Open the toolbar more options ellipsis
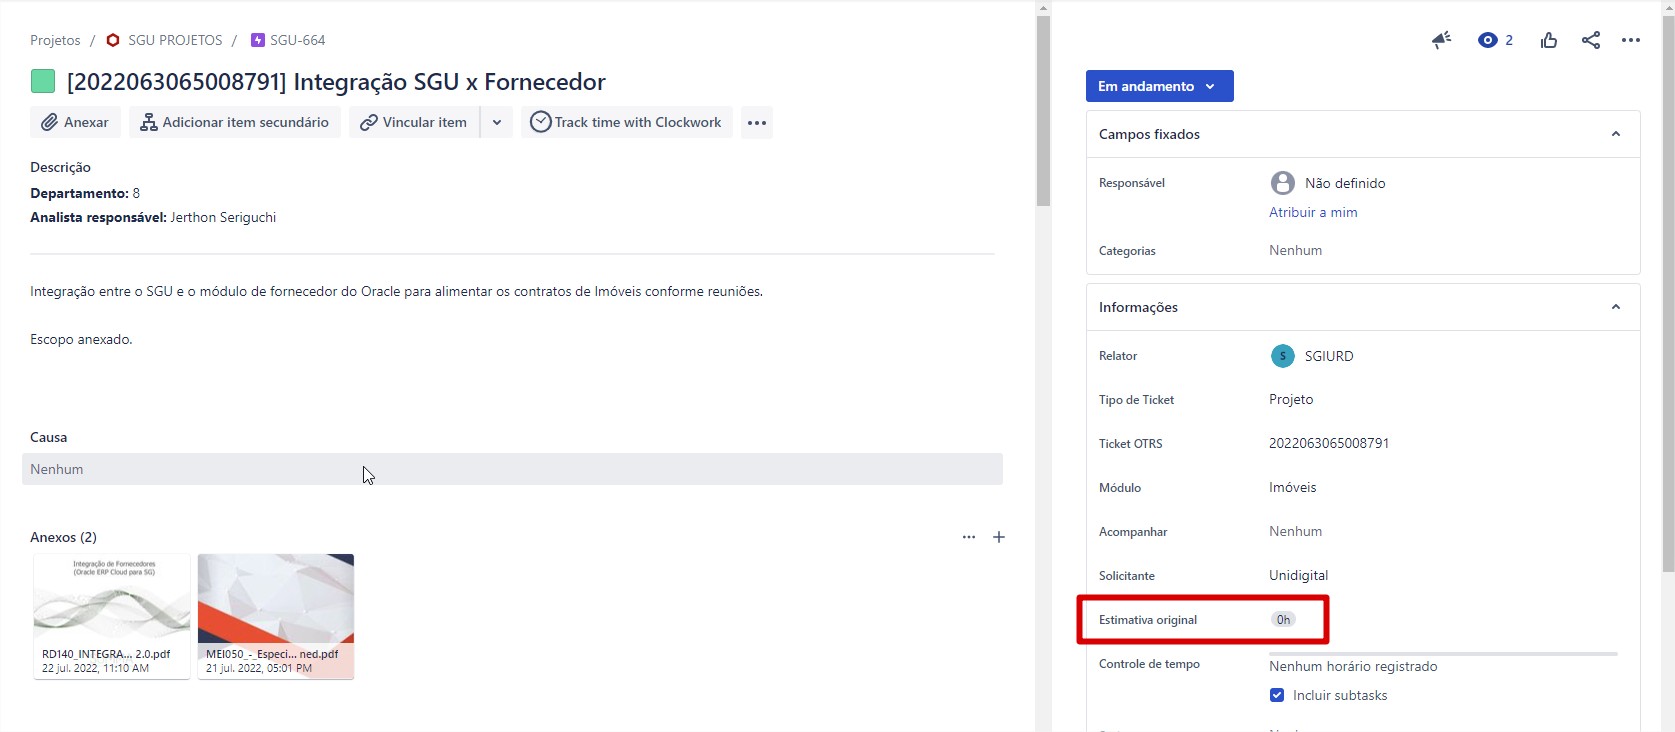 coord(757,122)
